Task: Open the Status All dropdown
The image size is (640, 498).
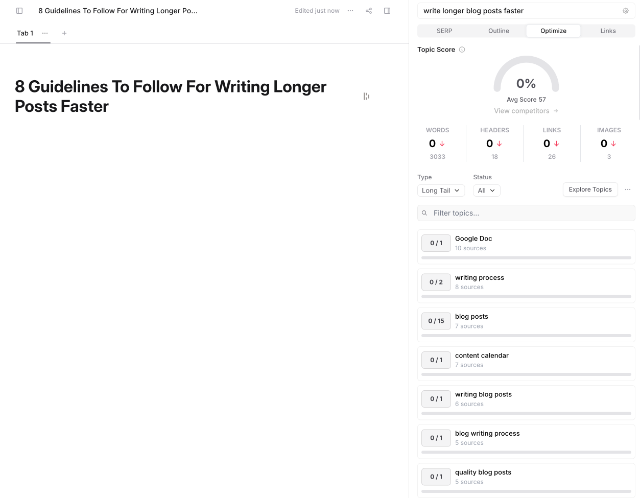Action: point(486,190)
